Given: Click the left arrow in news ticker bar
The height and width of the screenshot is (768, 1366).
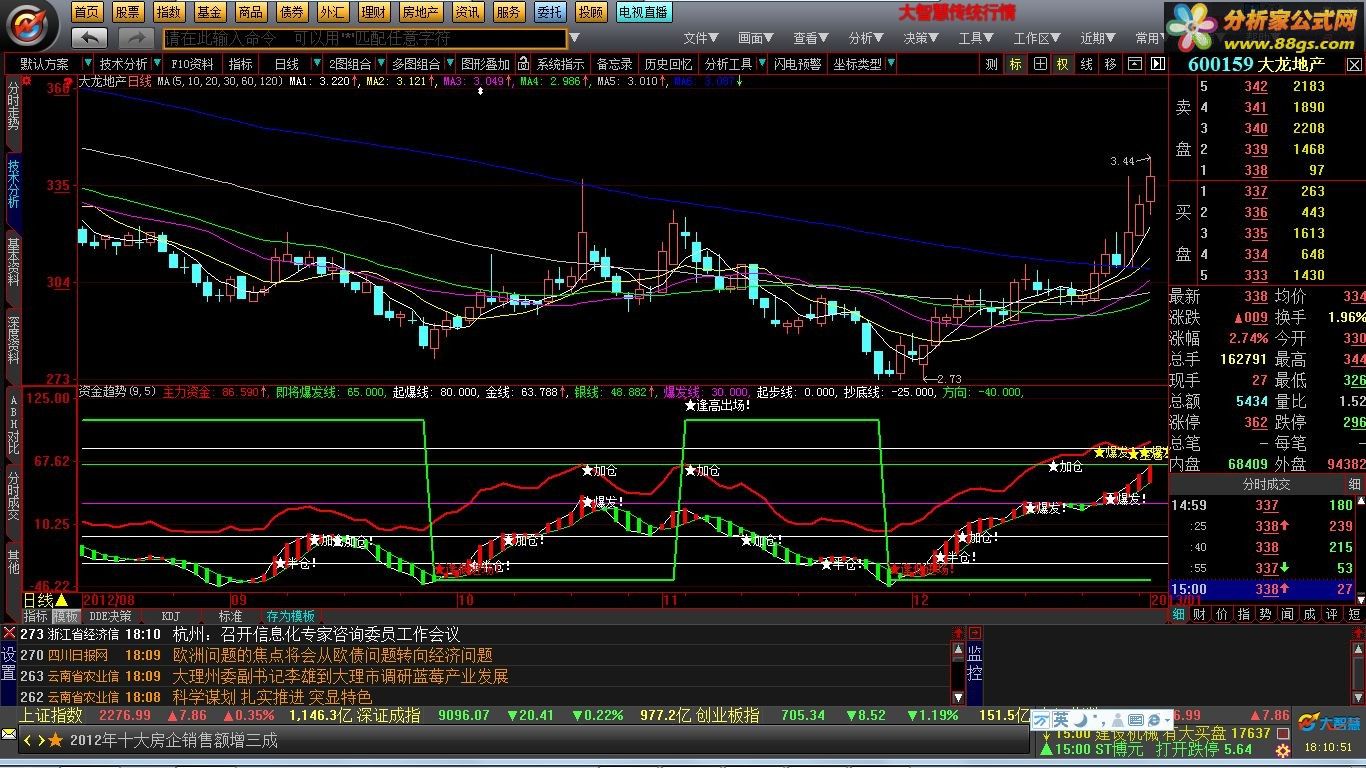Looking at the screenshot, I should [x=27, y=740].
